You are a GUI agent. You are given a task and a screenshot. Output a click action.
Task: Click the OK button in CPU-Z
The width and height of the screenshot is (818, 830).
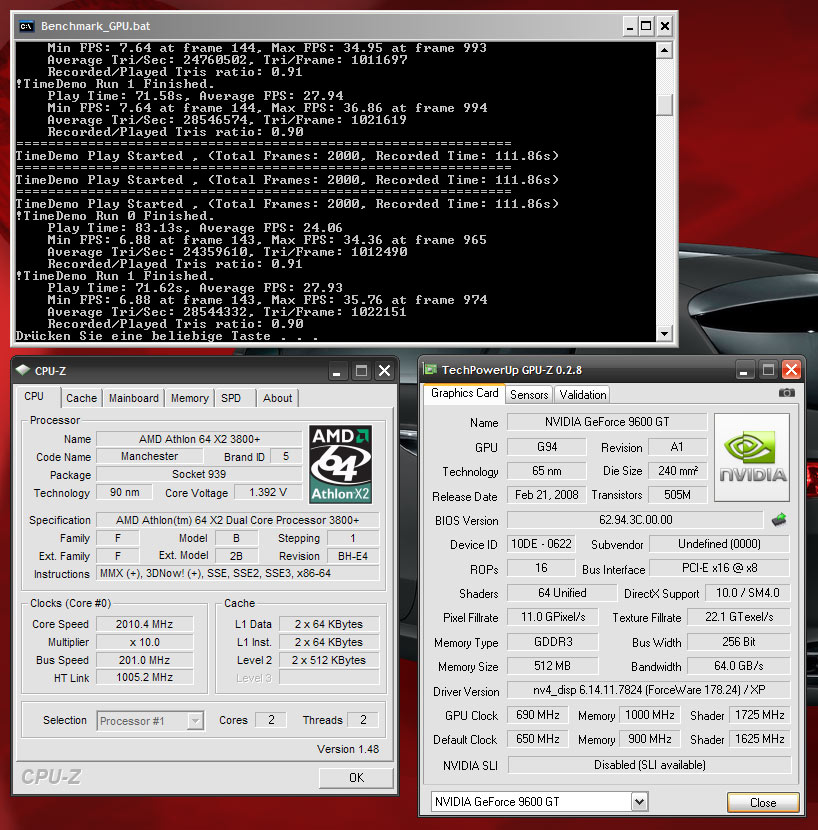356,778
